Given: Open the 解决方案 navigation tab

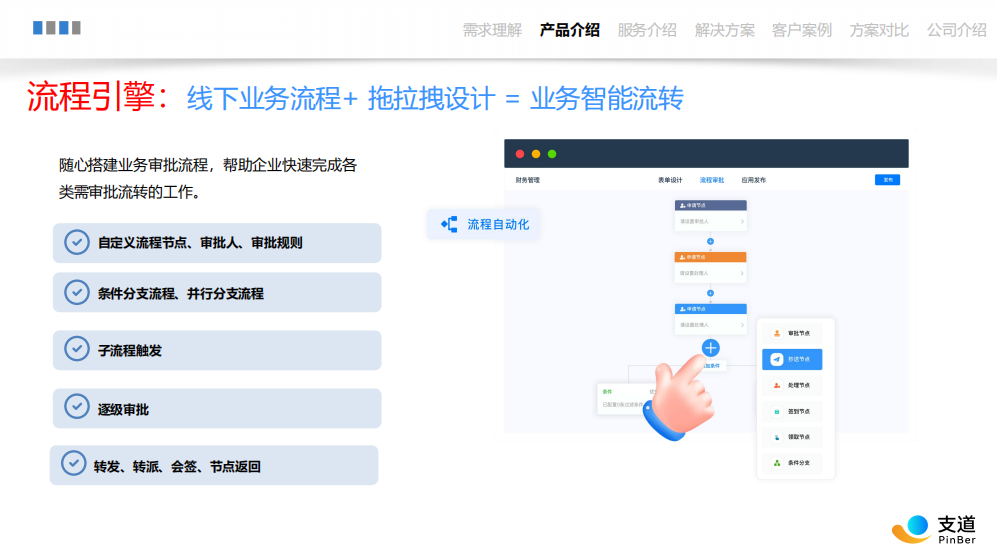Looking at the screenshot, I should click(724, 30).
